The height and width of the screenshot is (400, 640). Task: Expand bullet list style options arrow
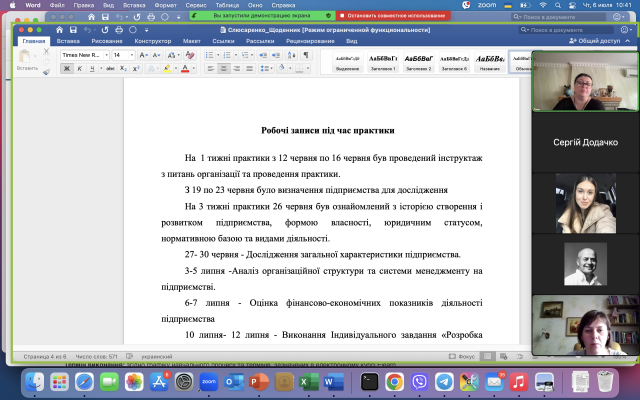click(x=218, y=55)
